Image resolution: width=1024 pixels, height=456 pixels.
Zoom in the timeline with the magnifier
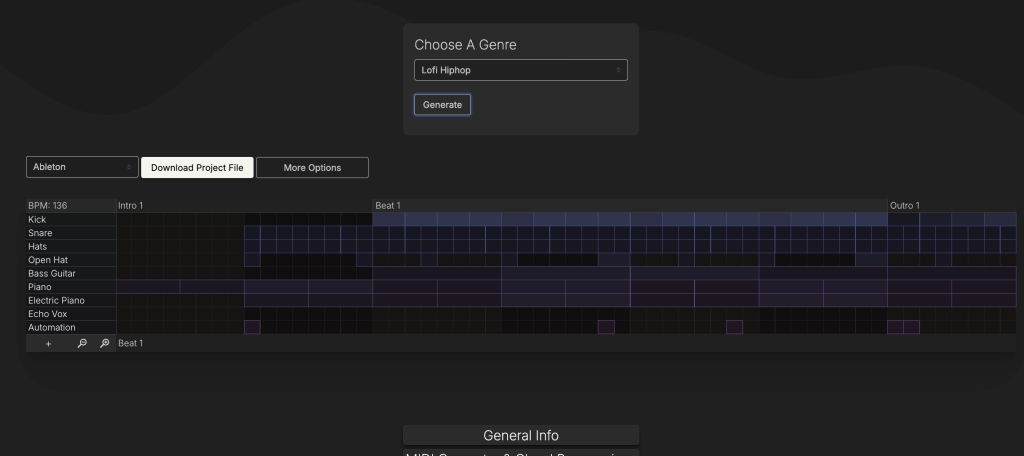click(x=104, y=344)
